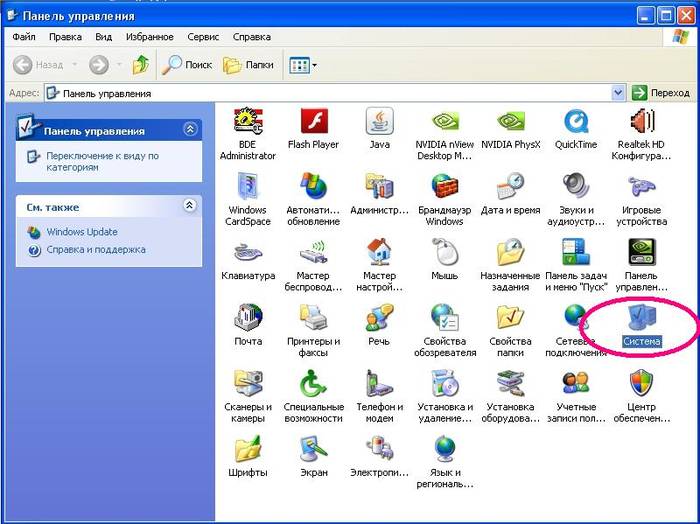The height and width of the screenshot is (524, 700).
Task: Click the Windows Update link
Action: (81, 232)
